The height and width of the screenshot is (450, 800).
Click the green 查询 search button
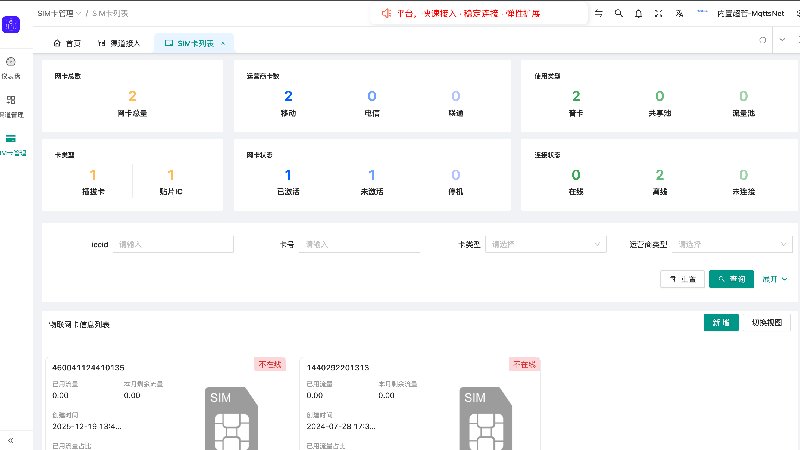pyautogui.click(x=731, y=279)
